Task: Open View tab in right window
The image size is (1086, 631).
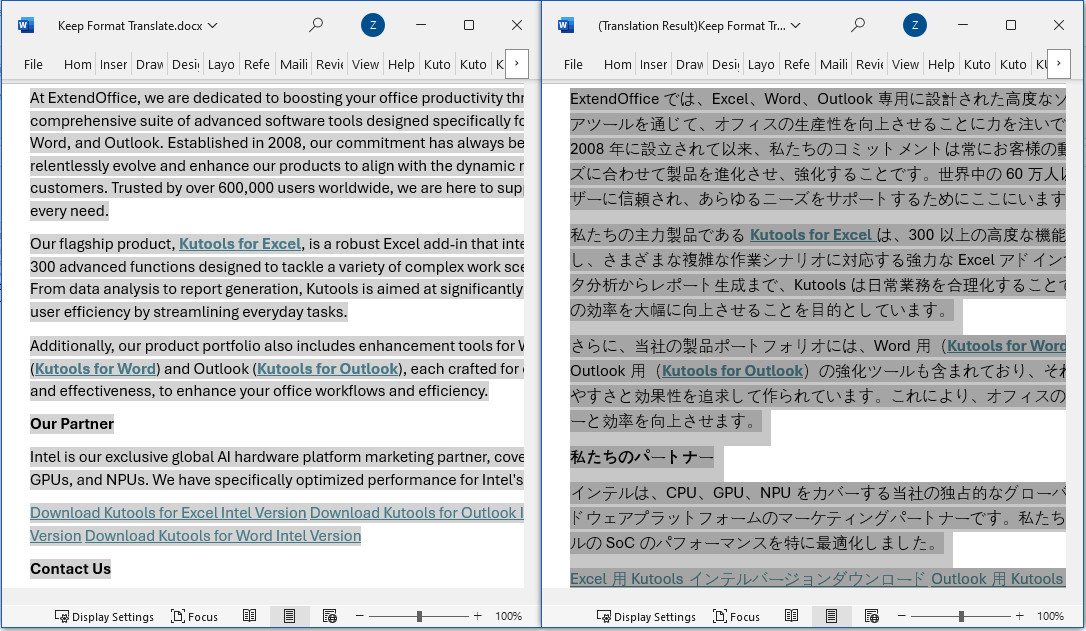Action: click(x=905, y=64)
